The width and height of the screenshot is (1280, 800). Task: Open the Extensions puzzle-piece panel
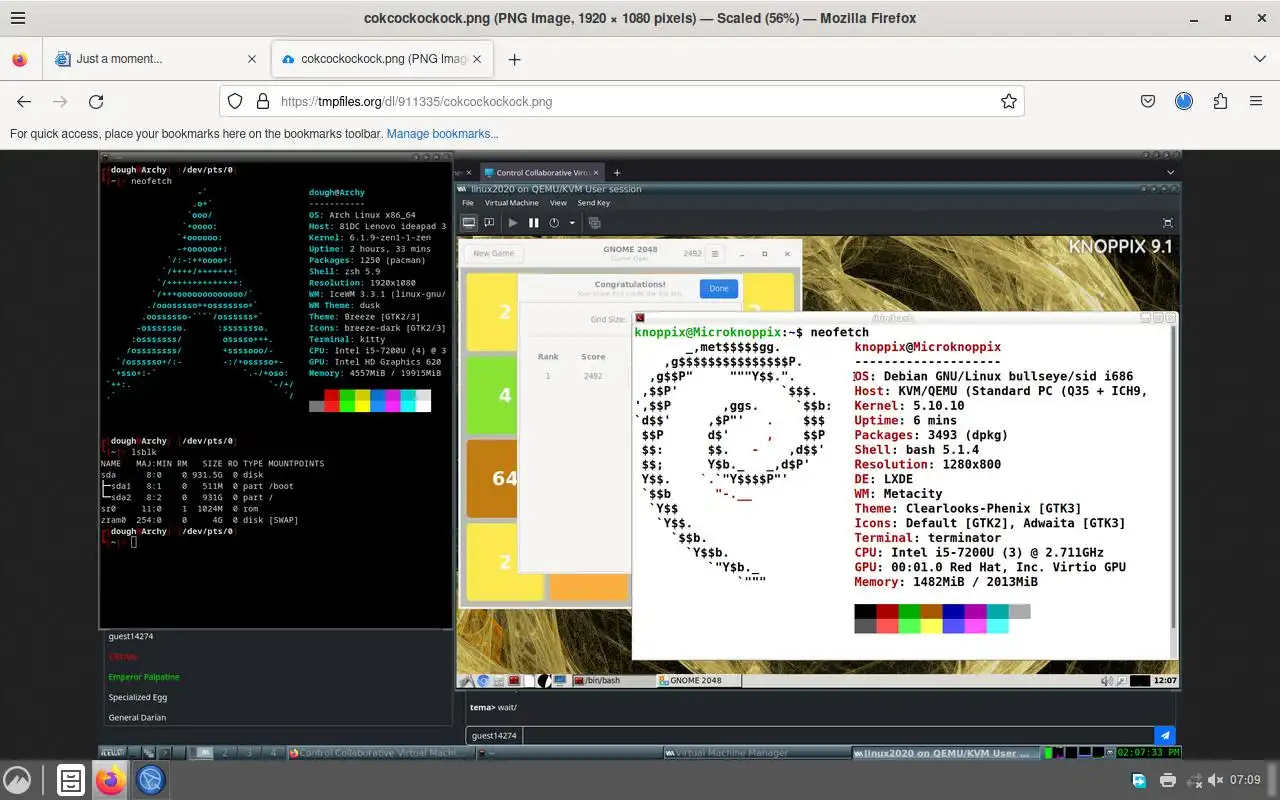point(1220,101)
